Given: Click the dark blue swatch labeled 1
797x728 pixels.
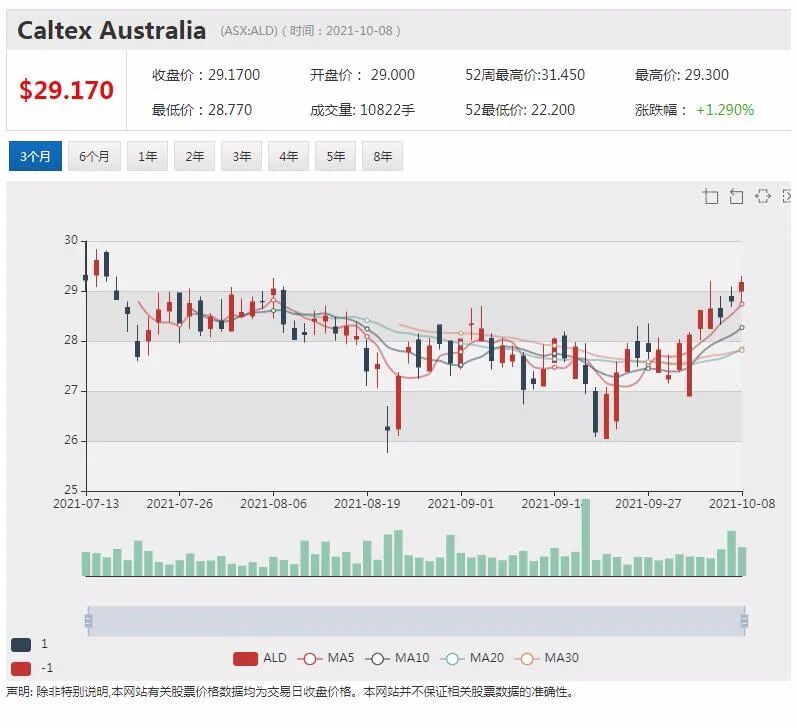Looking at the screenshot, I should [21, 645].
